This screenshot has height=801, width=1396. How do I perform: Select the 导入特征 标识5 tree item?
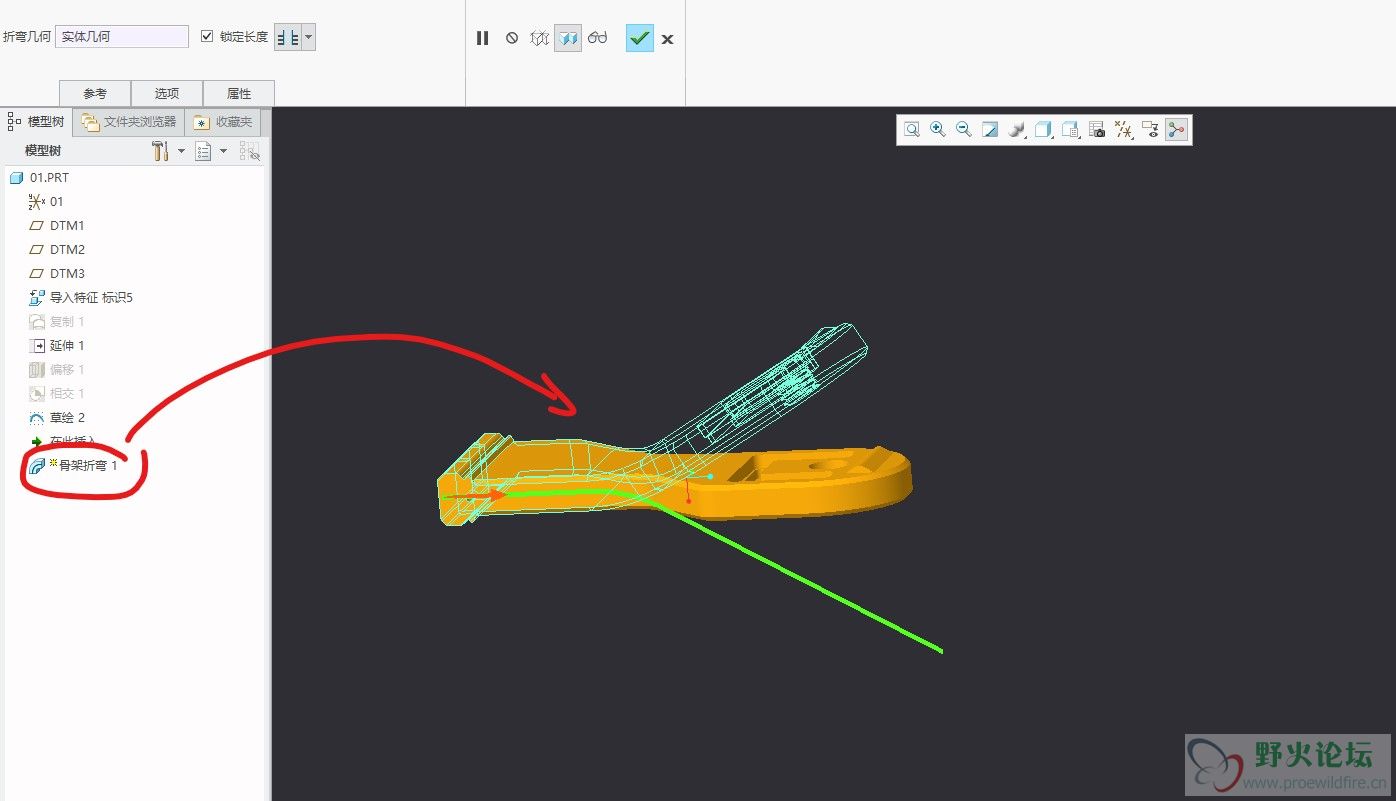(x=91, y=297)
